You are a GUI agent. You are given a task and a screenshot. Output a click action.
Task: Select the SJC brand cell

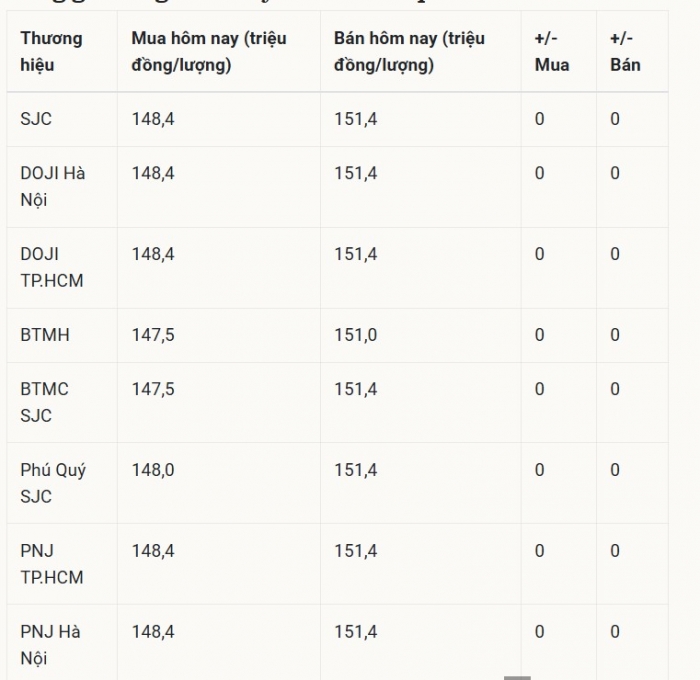coord(62,119)
